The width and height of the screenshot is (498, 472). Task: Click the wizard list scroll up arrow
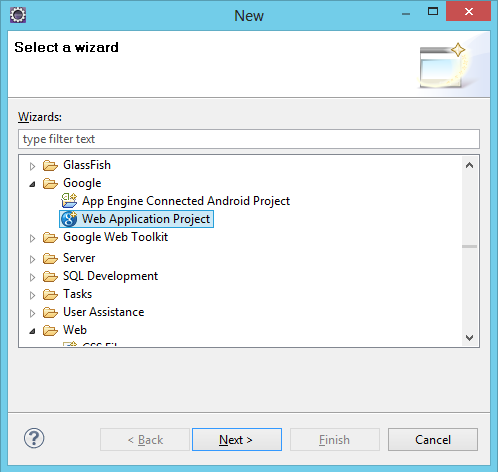[x=469, y=165]
